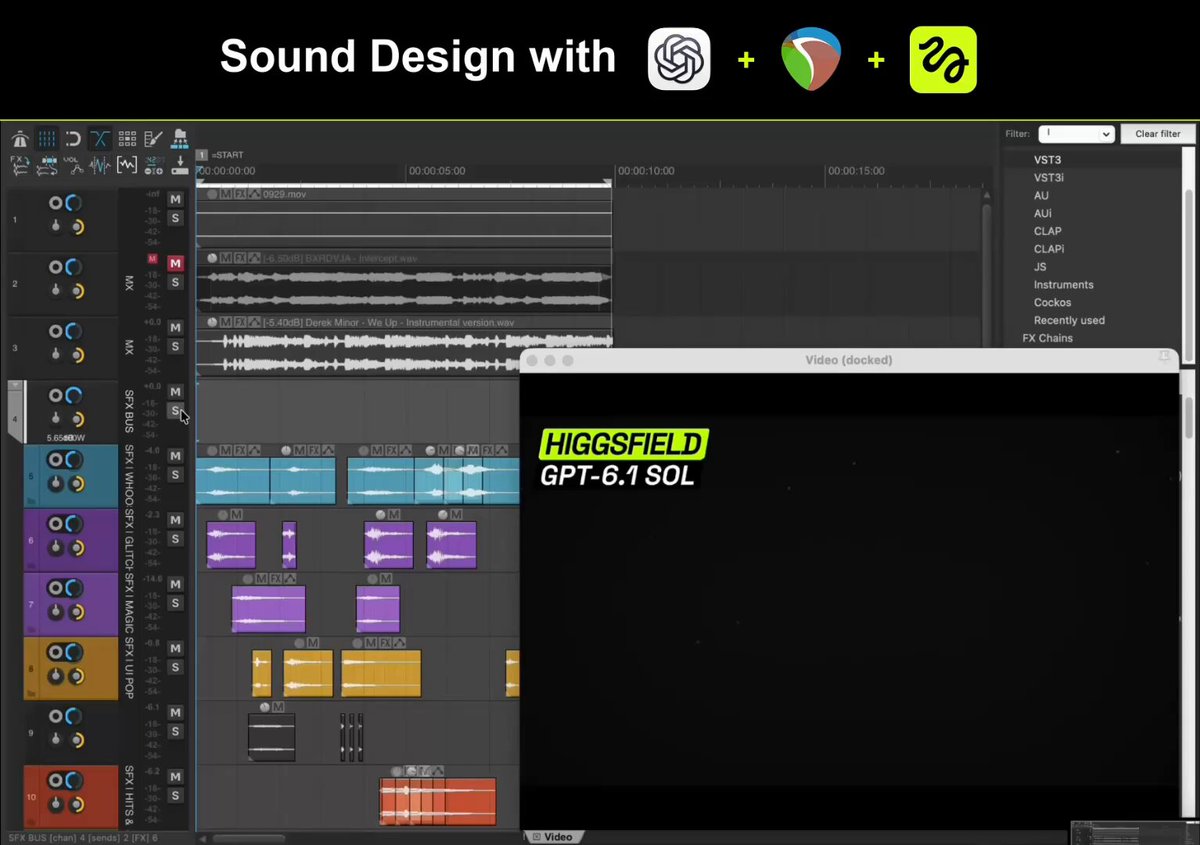
Task: Expand the FX Chains tree item
Action: click(x=1047, y=338)
